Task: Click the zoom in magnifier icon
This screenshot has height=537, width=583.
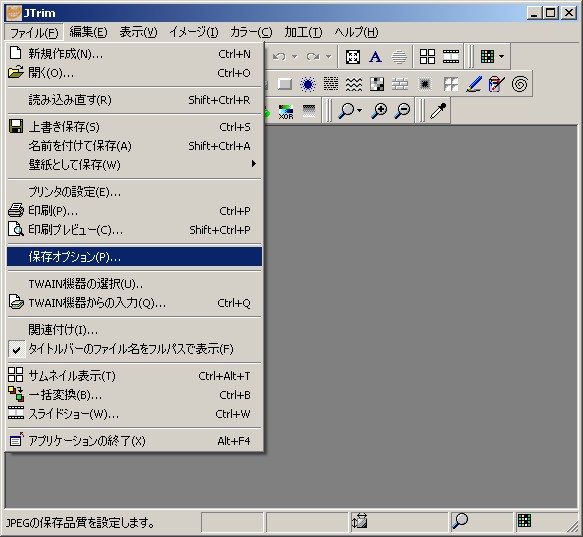Action: pyautogui.click(x=379, y=111)
